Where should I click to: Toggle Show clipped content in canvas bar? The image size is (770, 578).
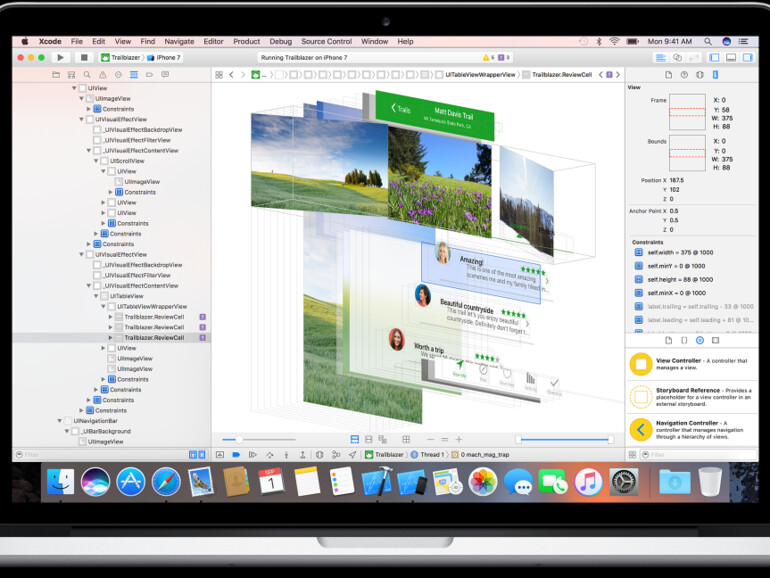(x=355, y=440)
